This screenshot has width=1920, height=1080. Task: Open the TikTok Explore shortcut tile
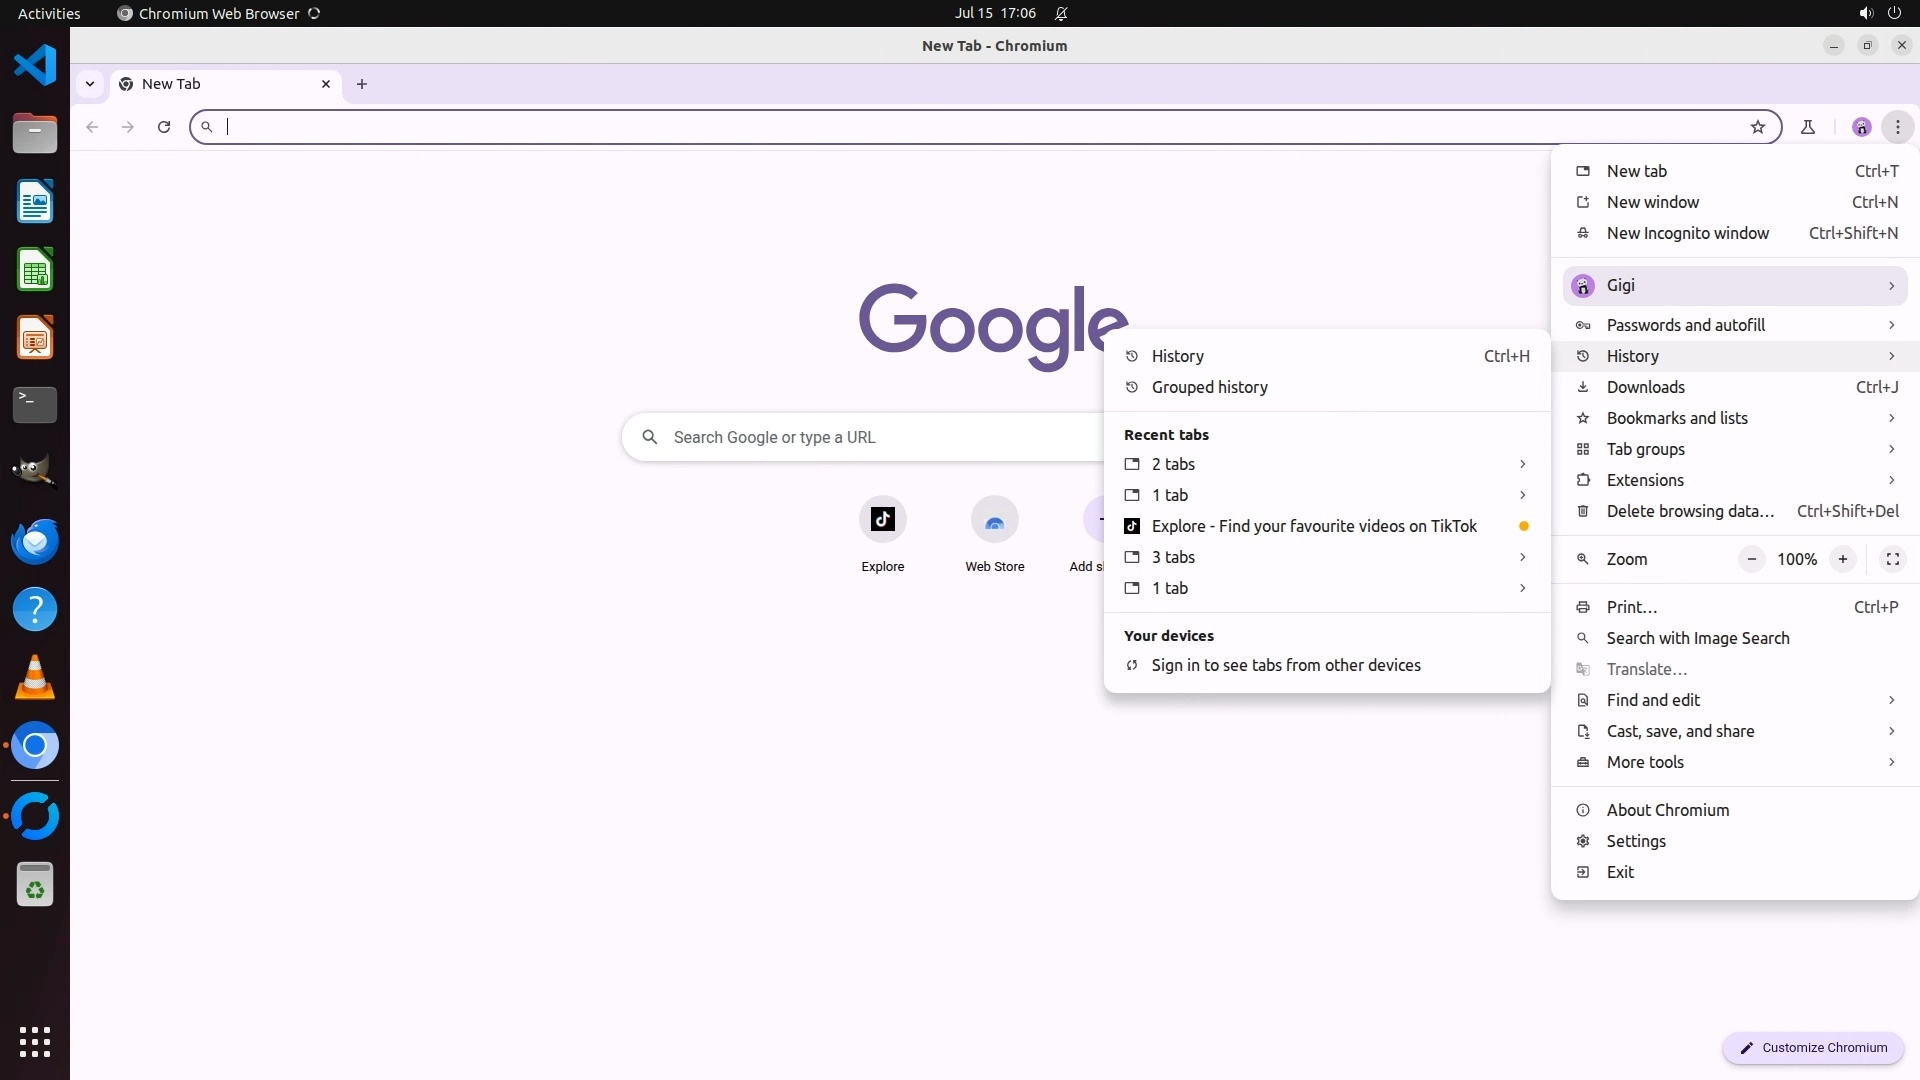click(882, 520)
